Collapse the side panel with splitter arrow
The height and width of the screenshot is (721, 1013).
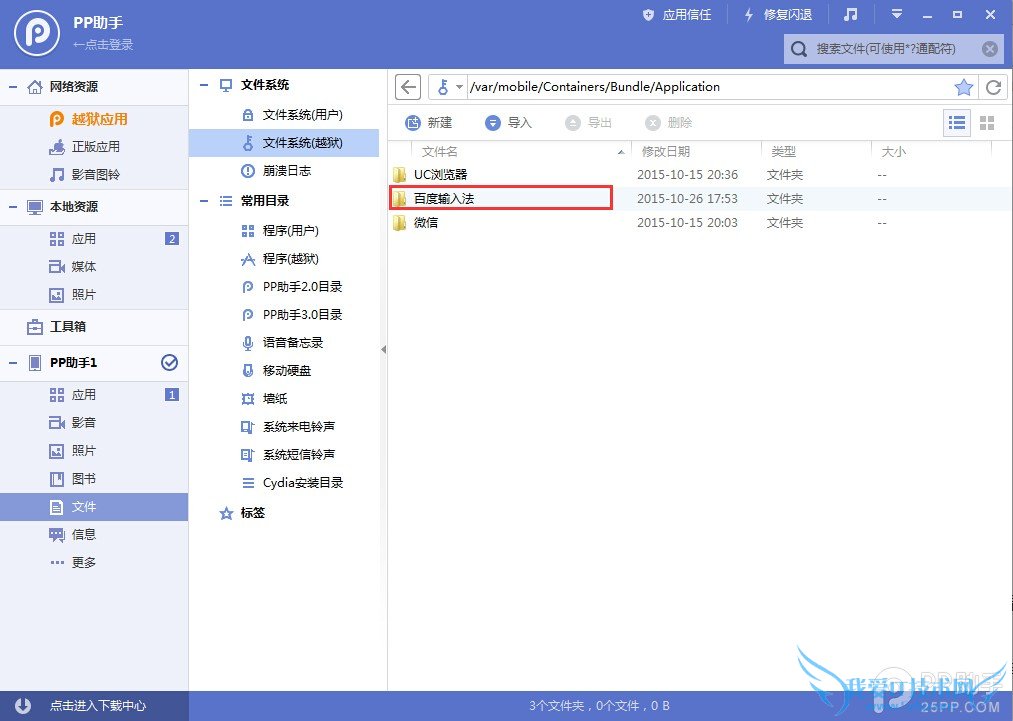pyautogui.click(x=383, y=350)
